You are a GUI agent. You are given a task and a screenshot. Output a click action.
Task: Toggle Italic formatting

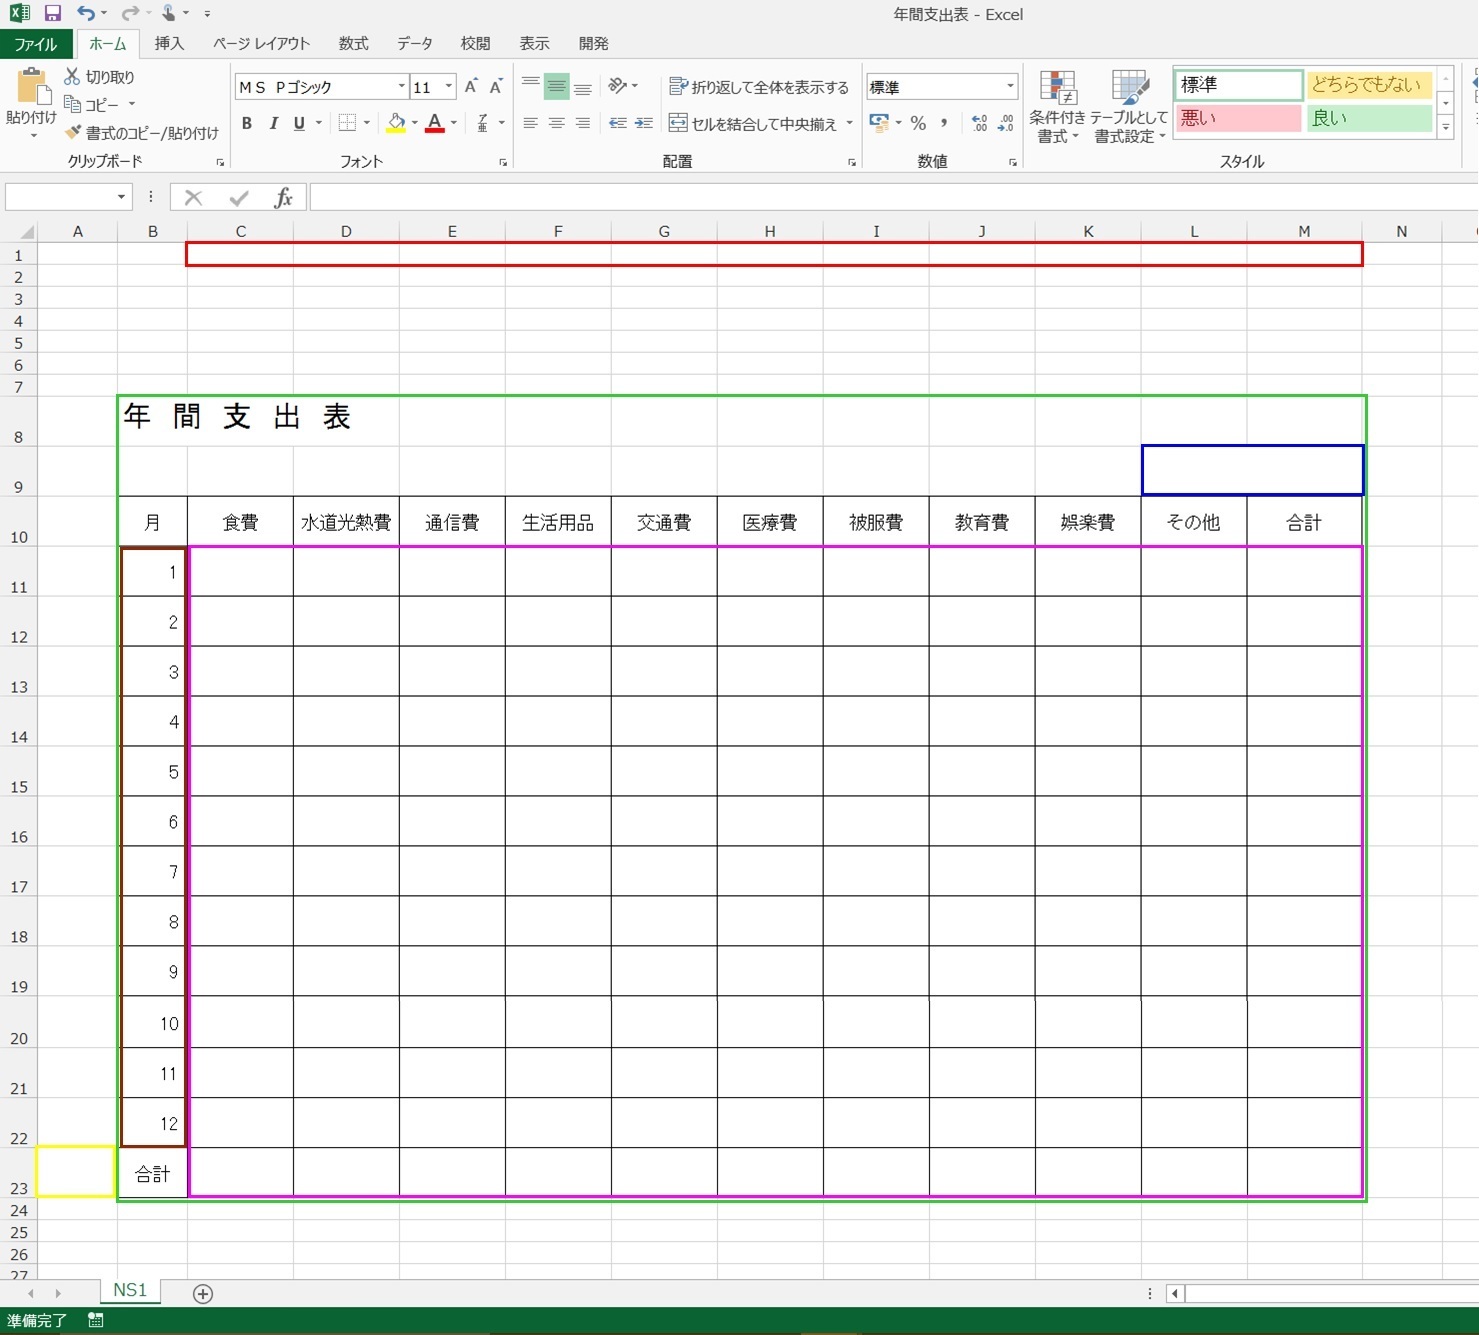pos(273,123)
